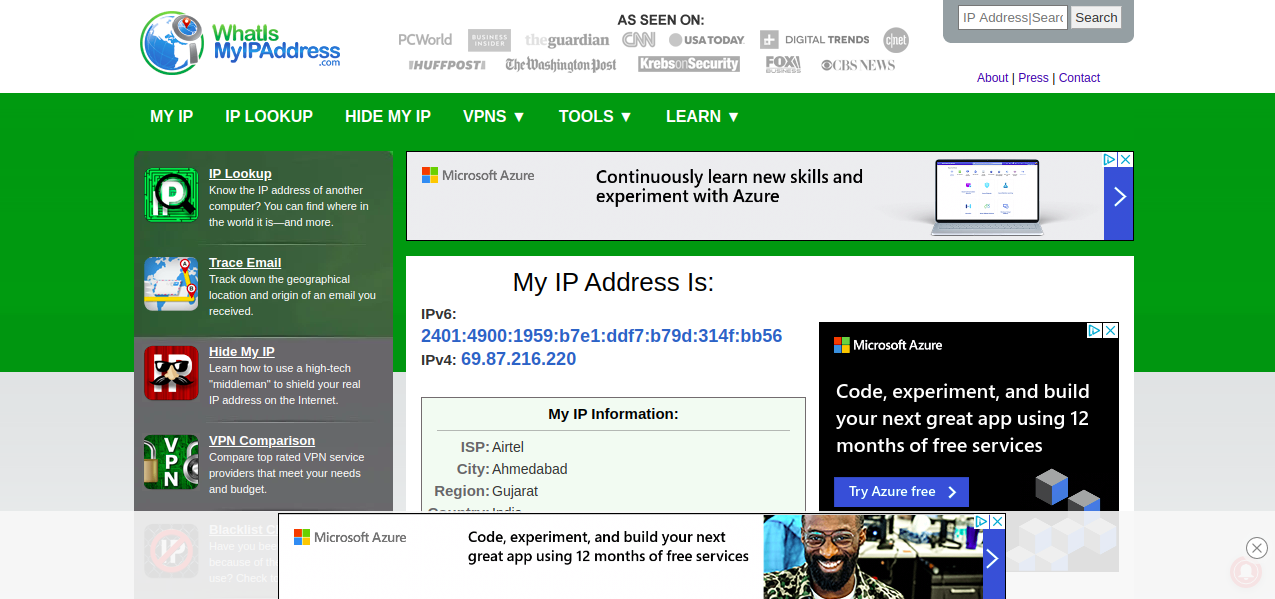Click the Search button
This screenshot has height=599, width=1275.
pyautogui.click(x=1096, y=18)
